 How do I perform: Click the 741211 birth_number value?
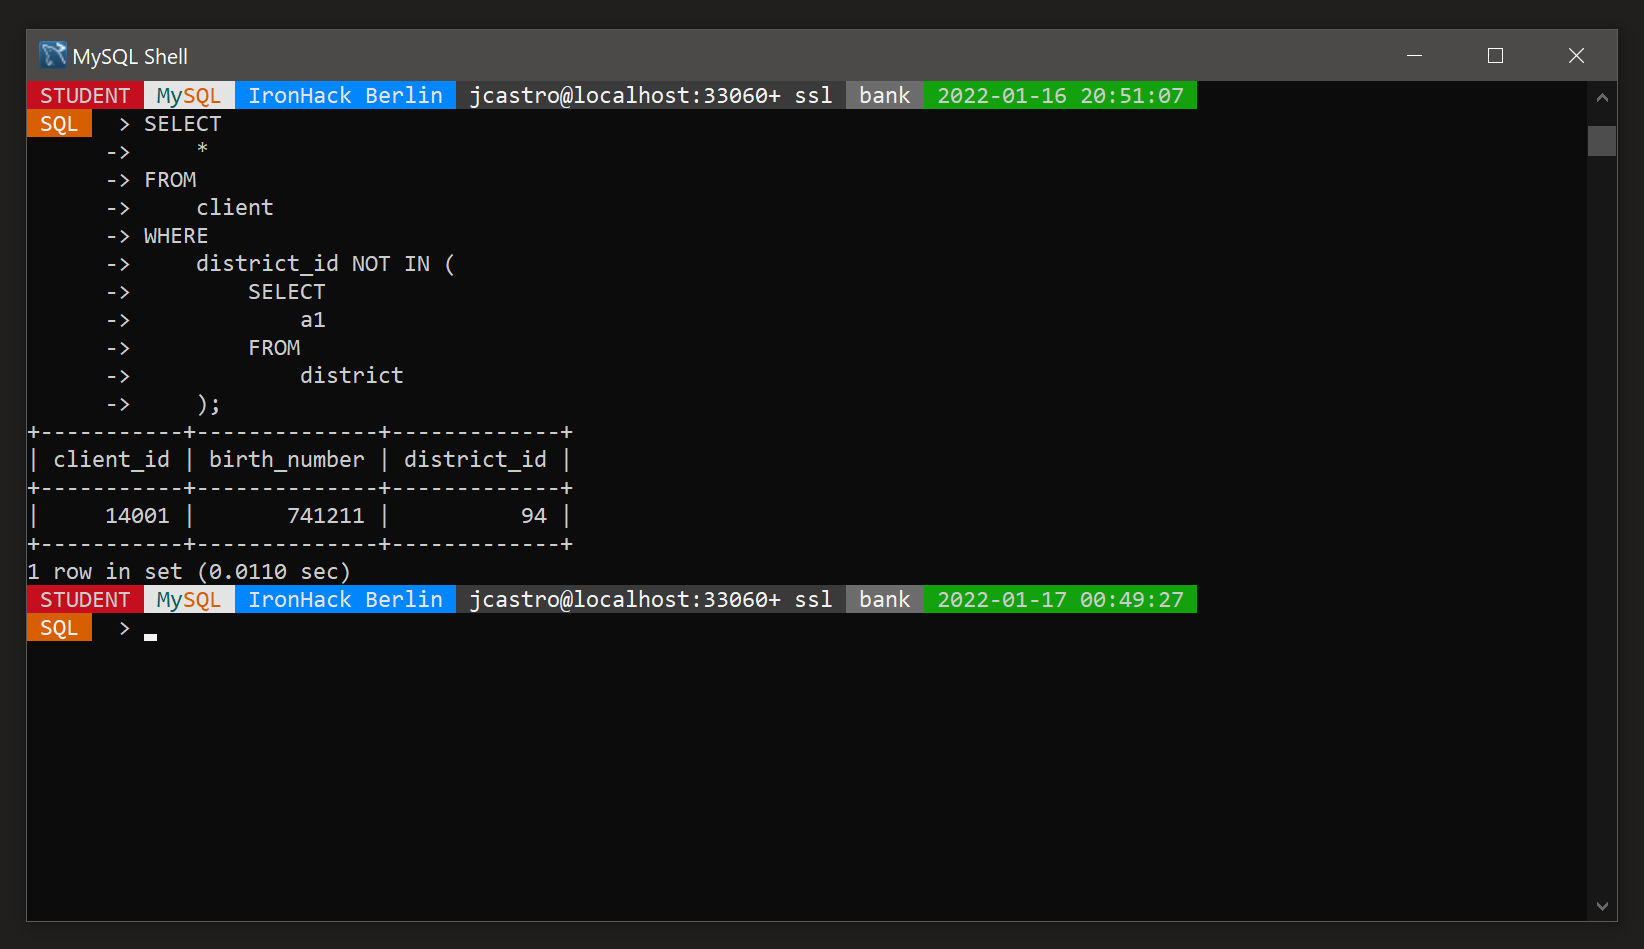[326, 516]
